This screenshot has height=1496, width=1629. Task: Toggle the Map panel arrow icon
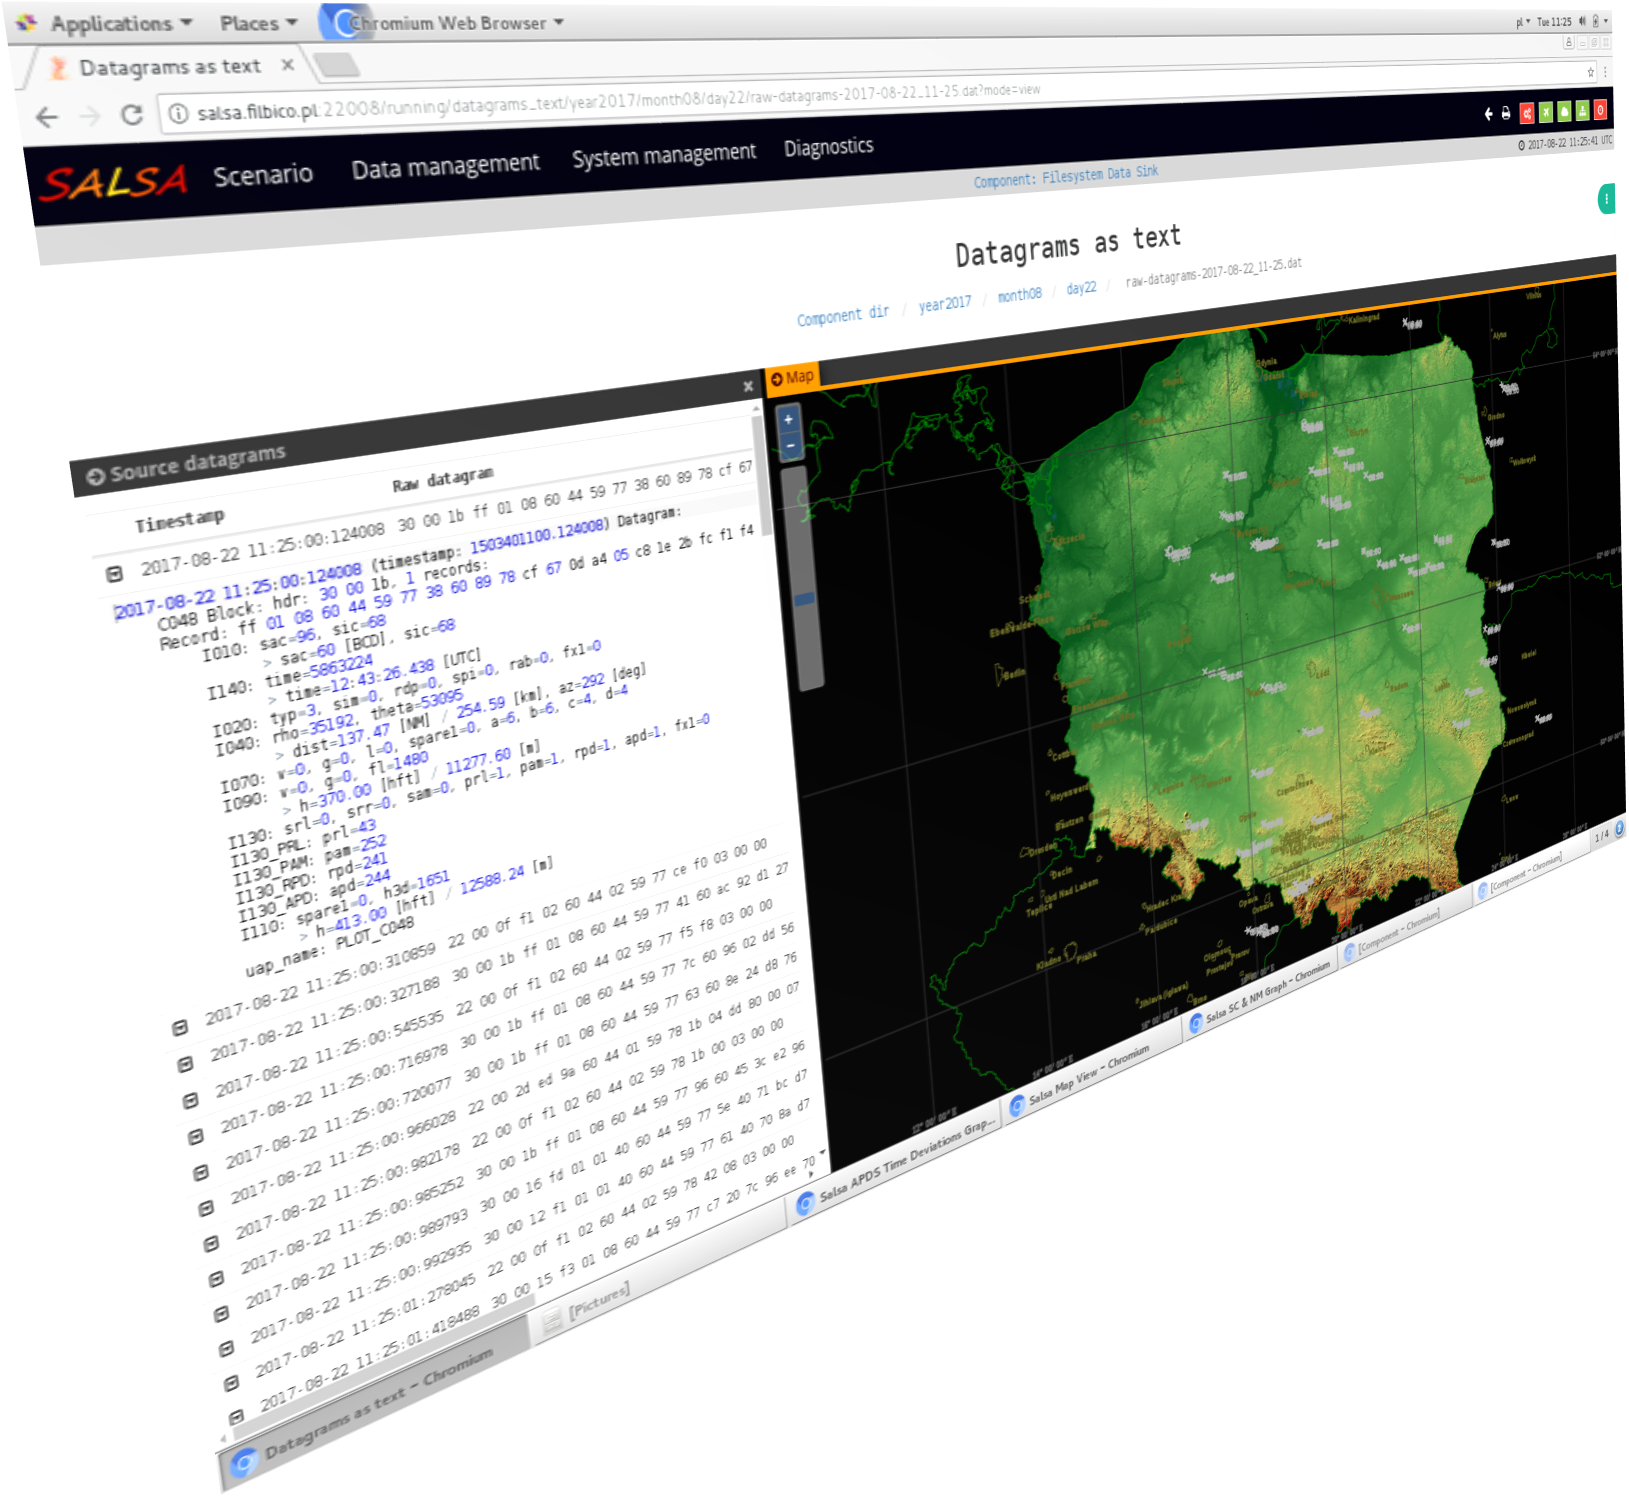[776, 379]
